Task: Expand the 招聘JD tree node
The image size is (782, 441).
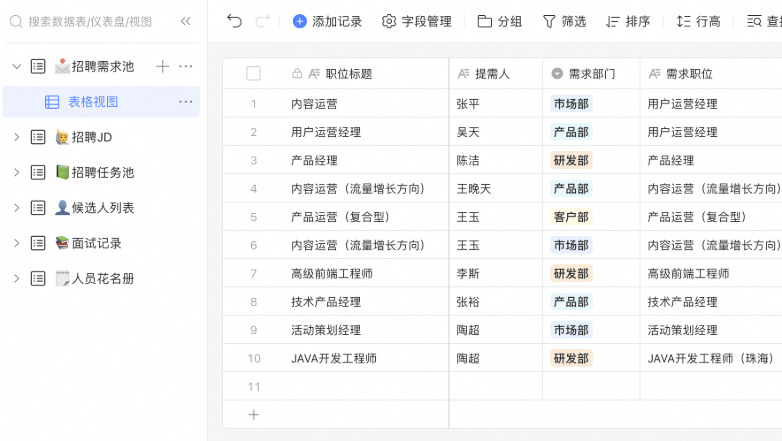Action: (x=16, y=137)
